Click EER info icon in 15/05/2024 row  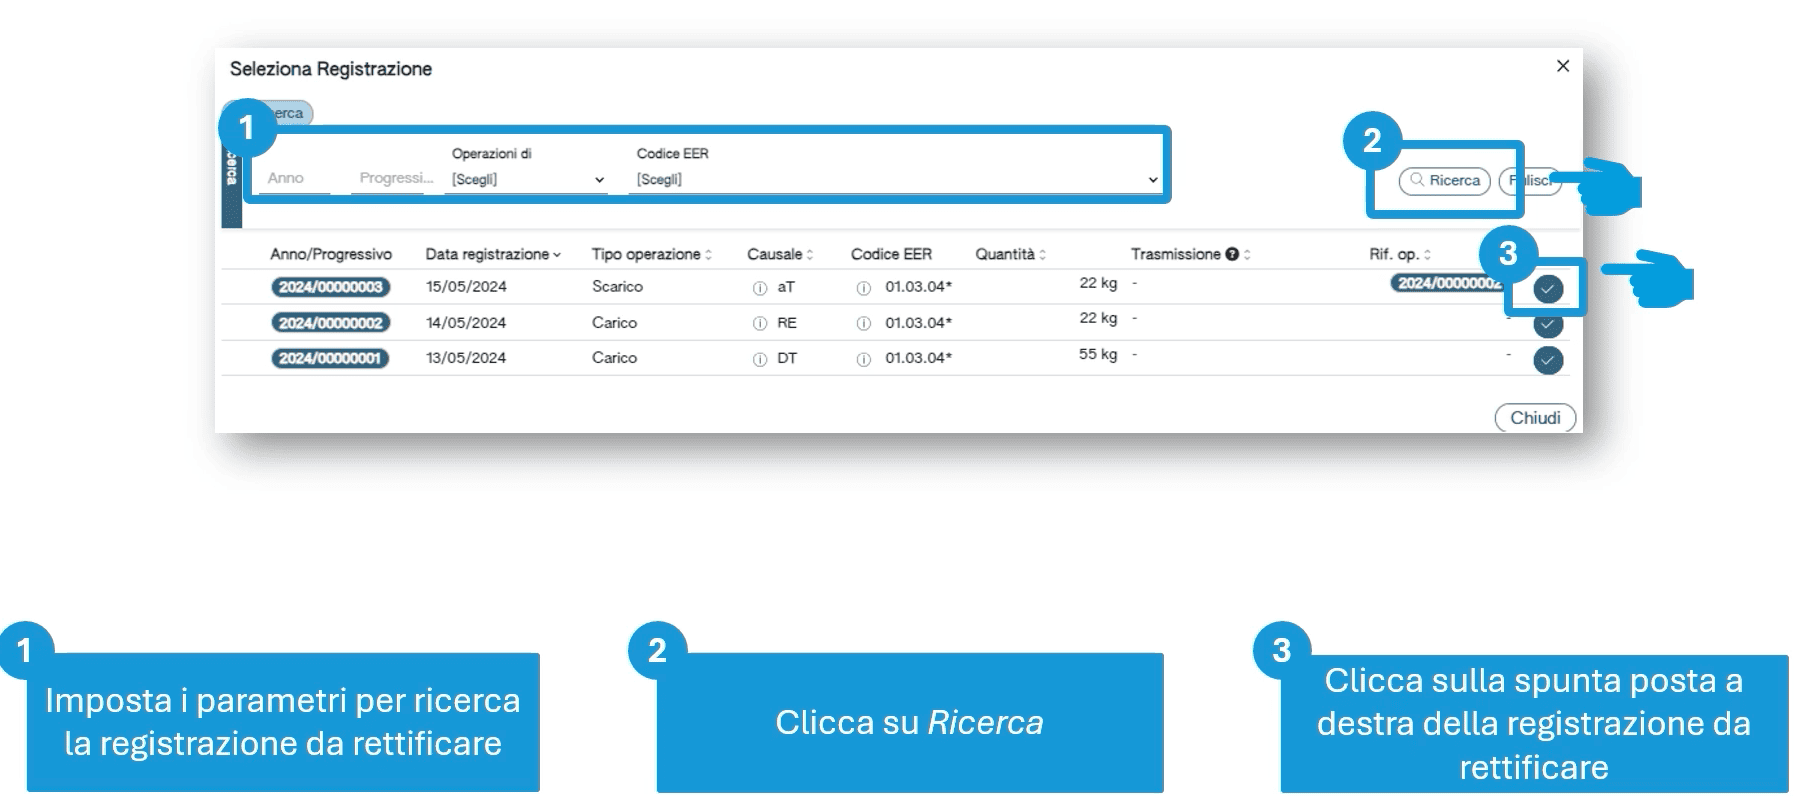863,288
